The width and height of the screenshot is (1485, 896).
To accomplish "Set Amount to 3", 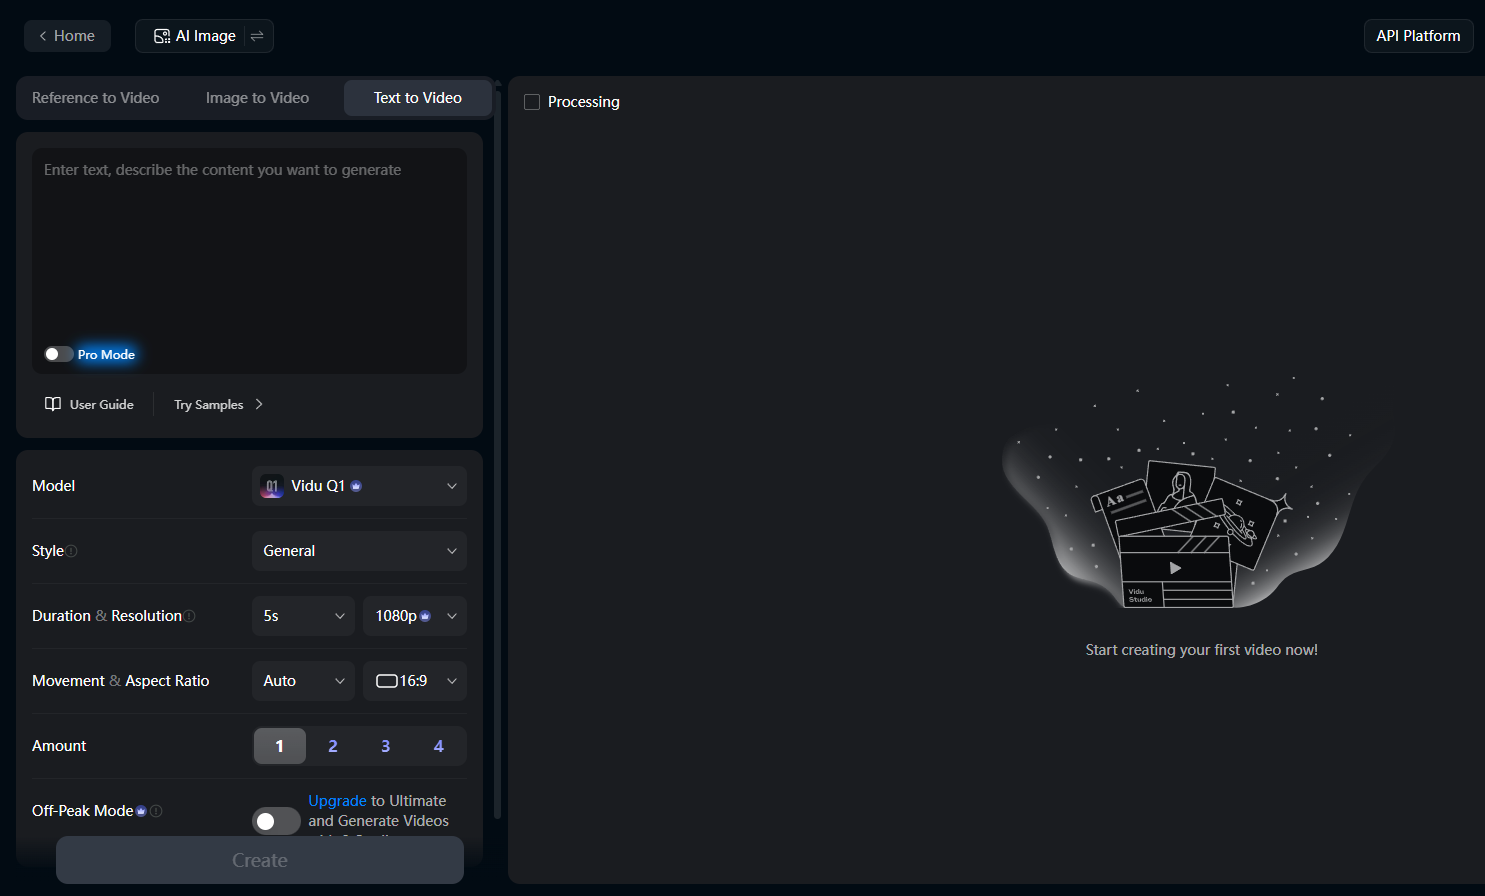I will pyautogui.click(x=385, y=746).
